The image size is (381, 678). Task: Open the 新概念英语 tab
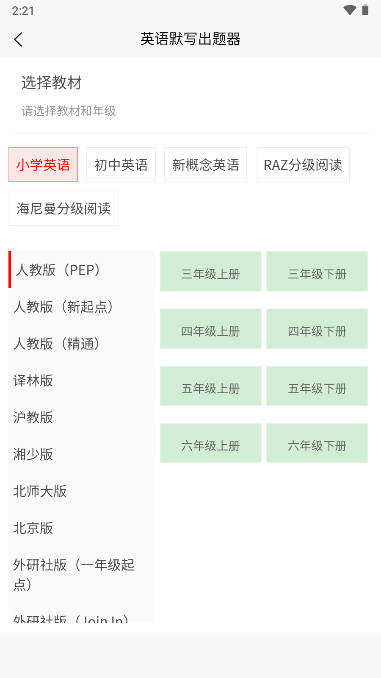pos(205,164)
